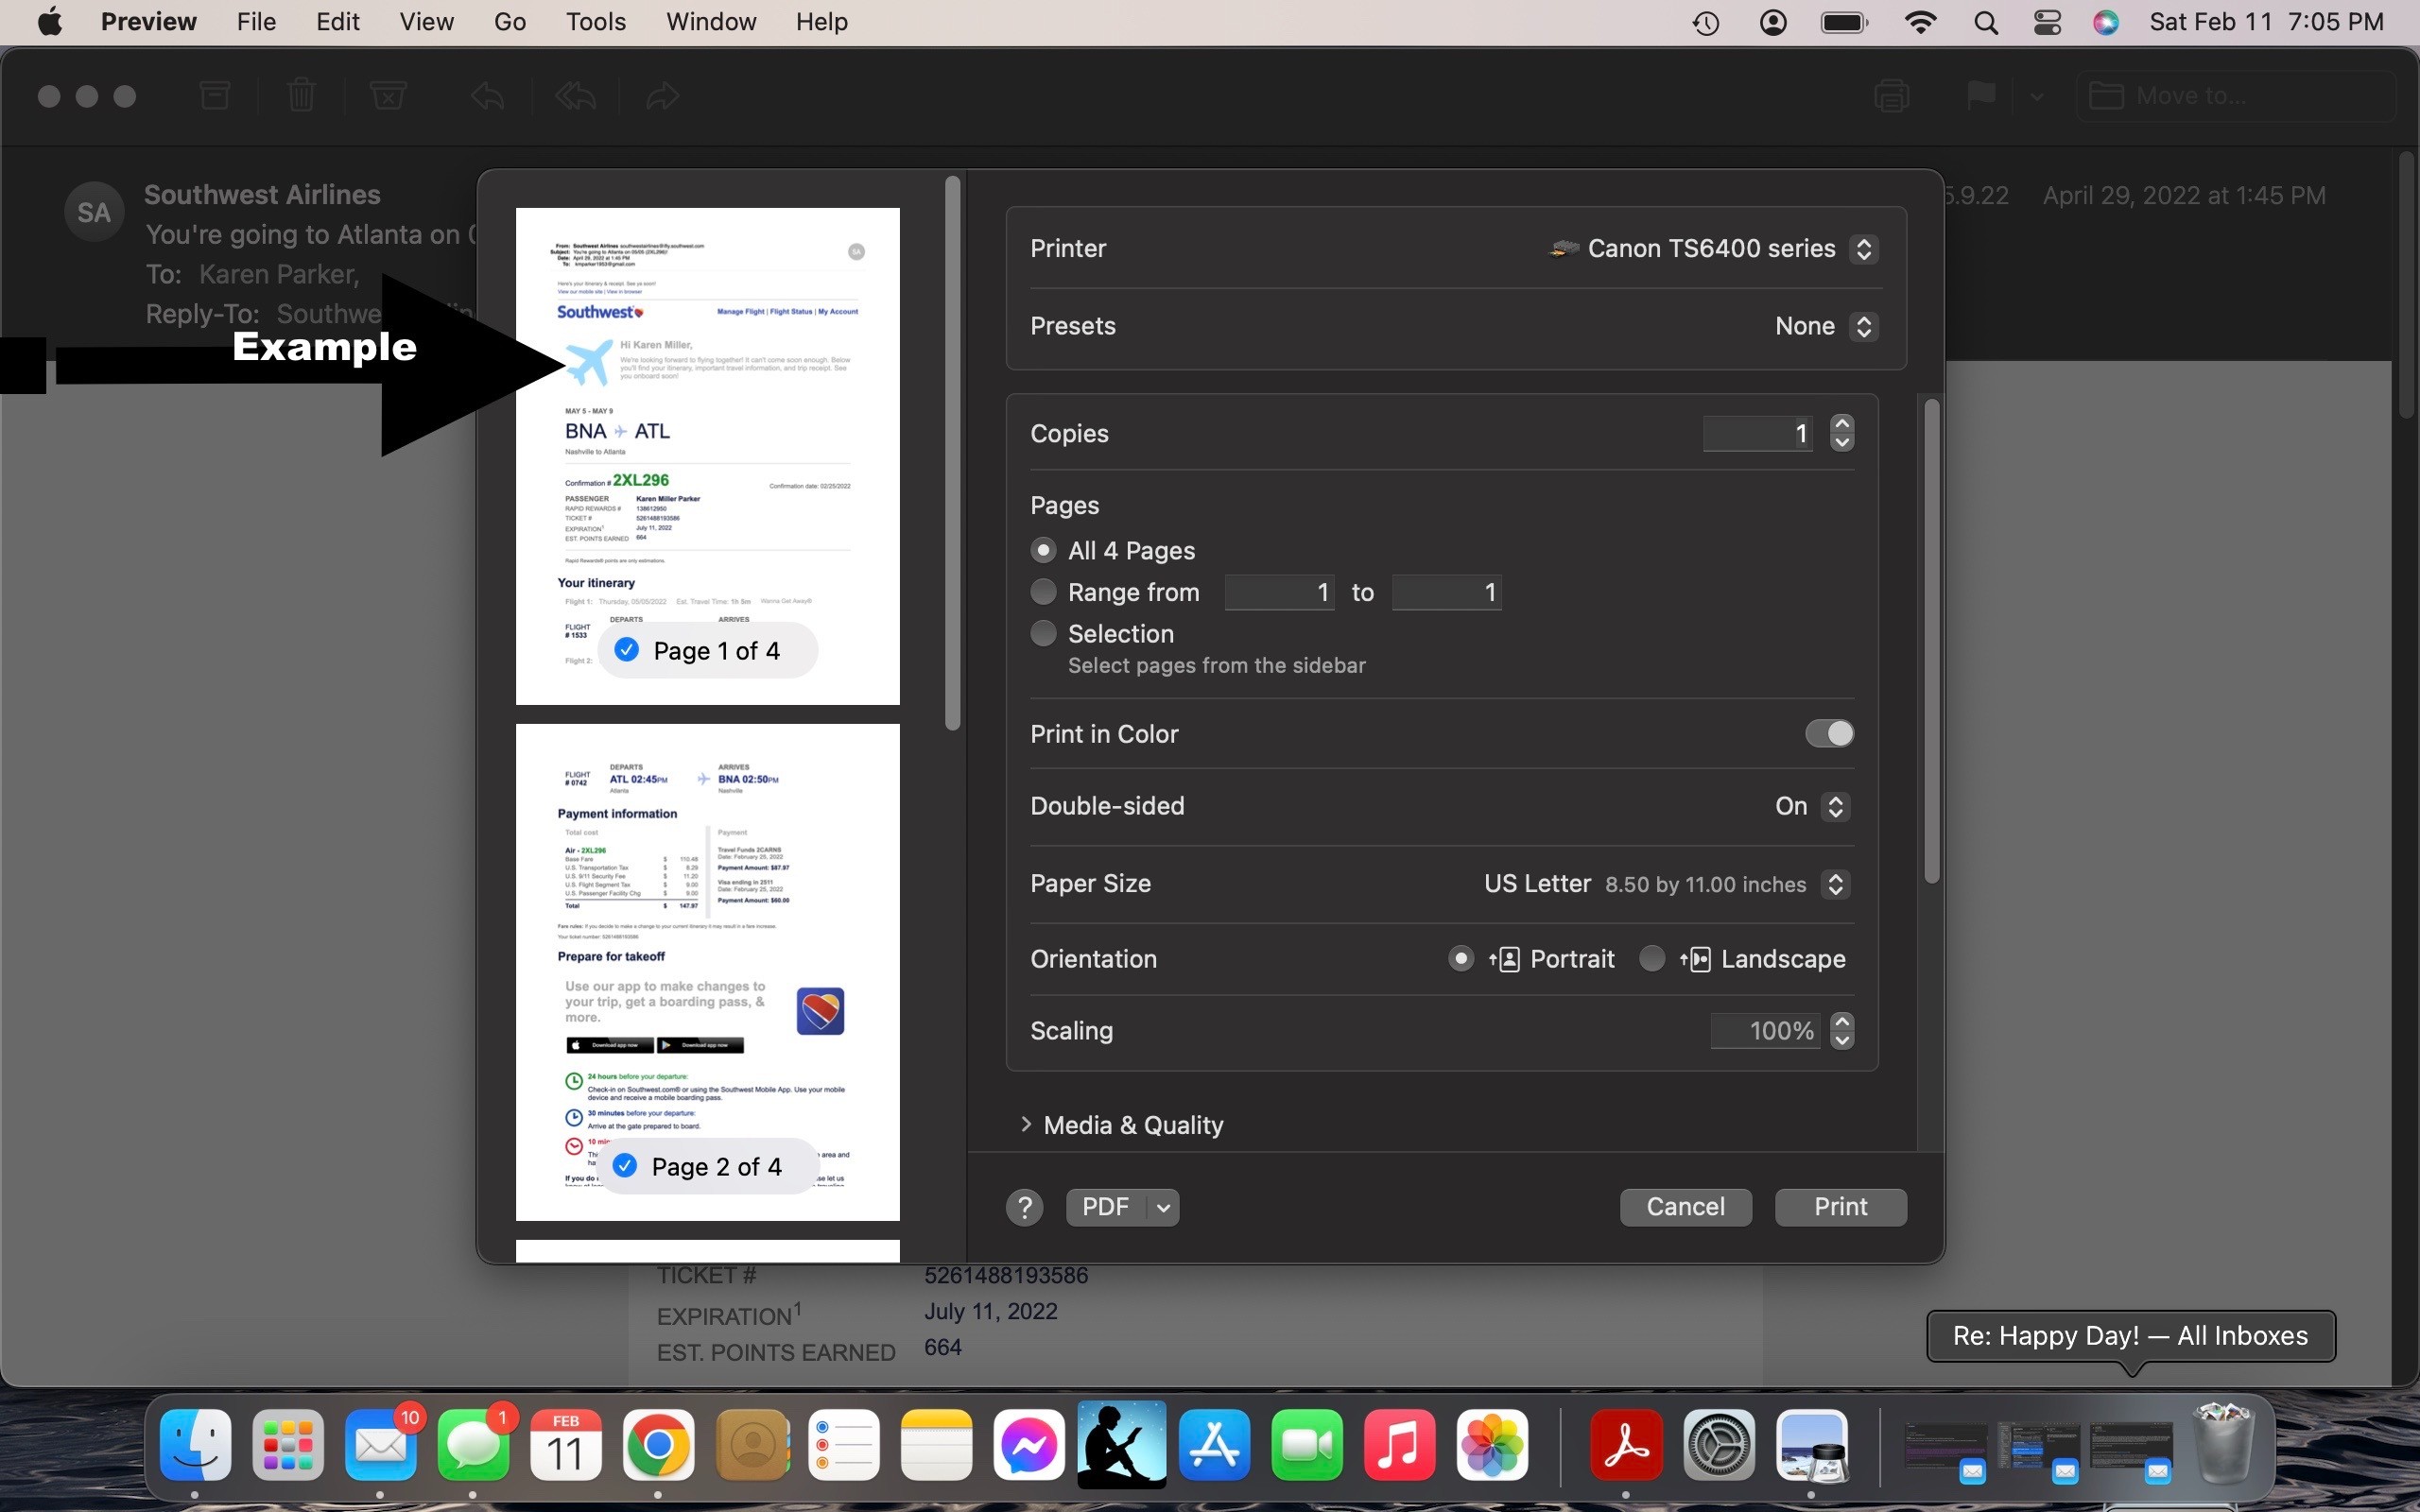Open Adobe Acrobat from the dock
Image resolution: width=2420 pixels, height=1512 pixels.
point(1626,1445)
